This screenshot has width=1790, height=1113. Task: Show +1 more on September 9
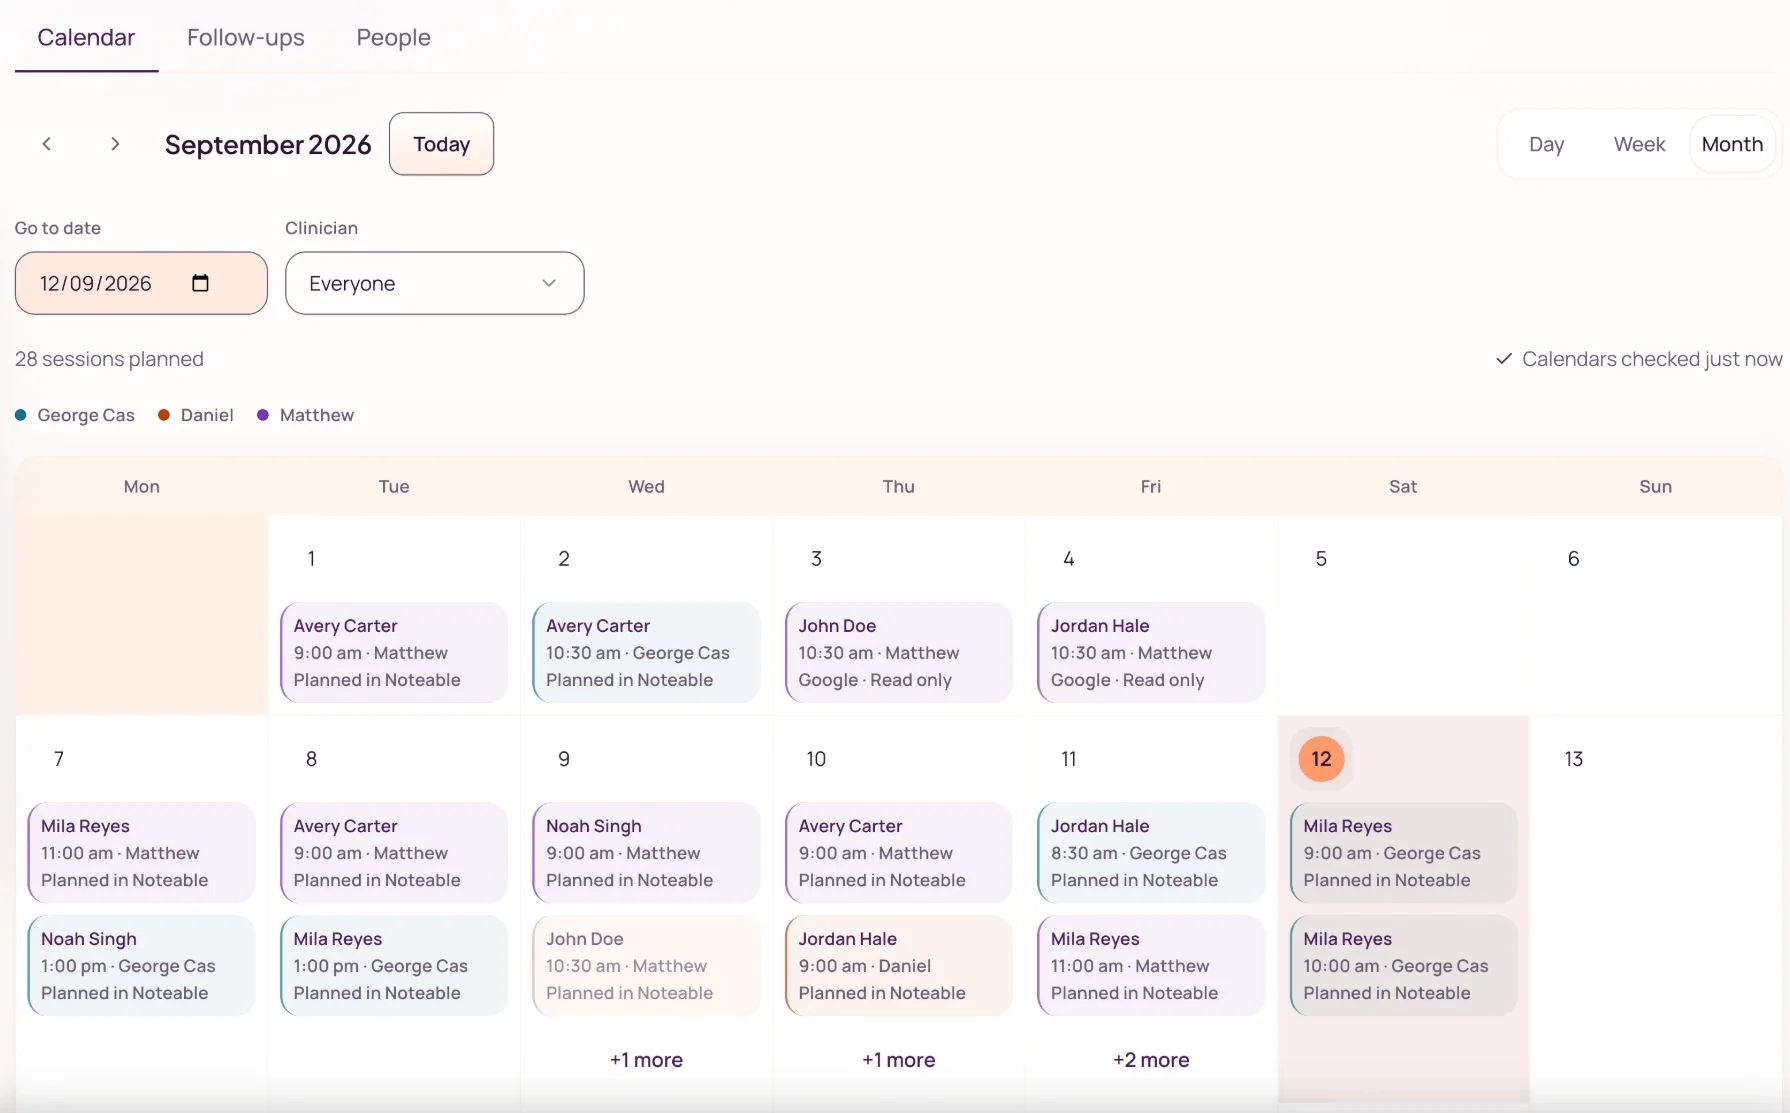646,1060
